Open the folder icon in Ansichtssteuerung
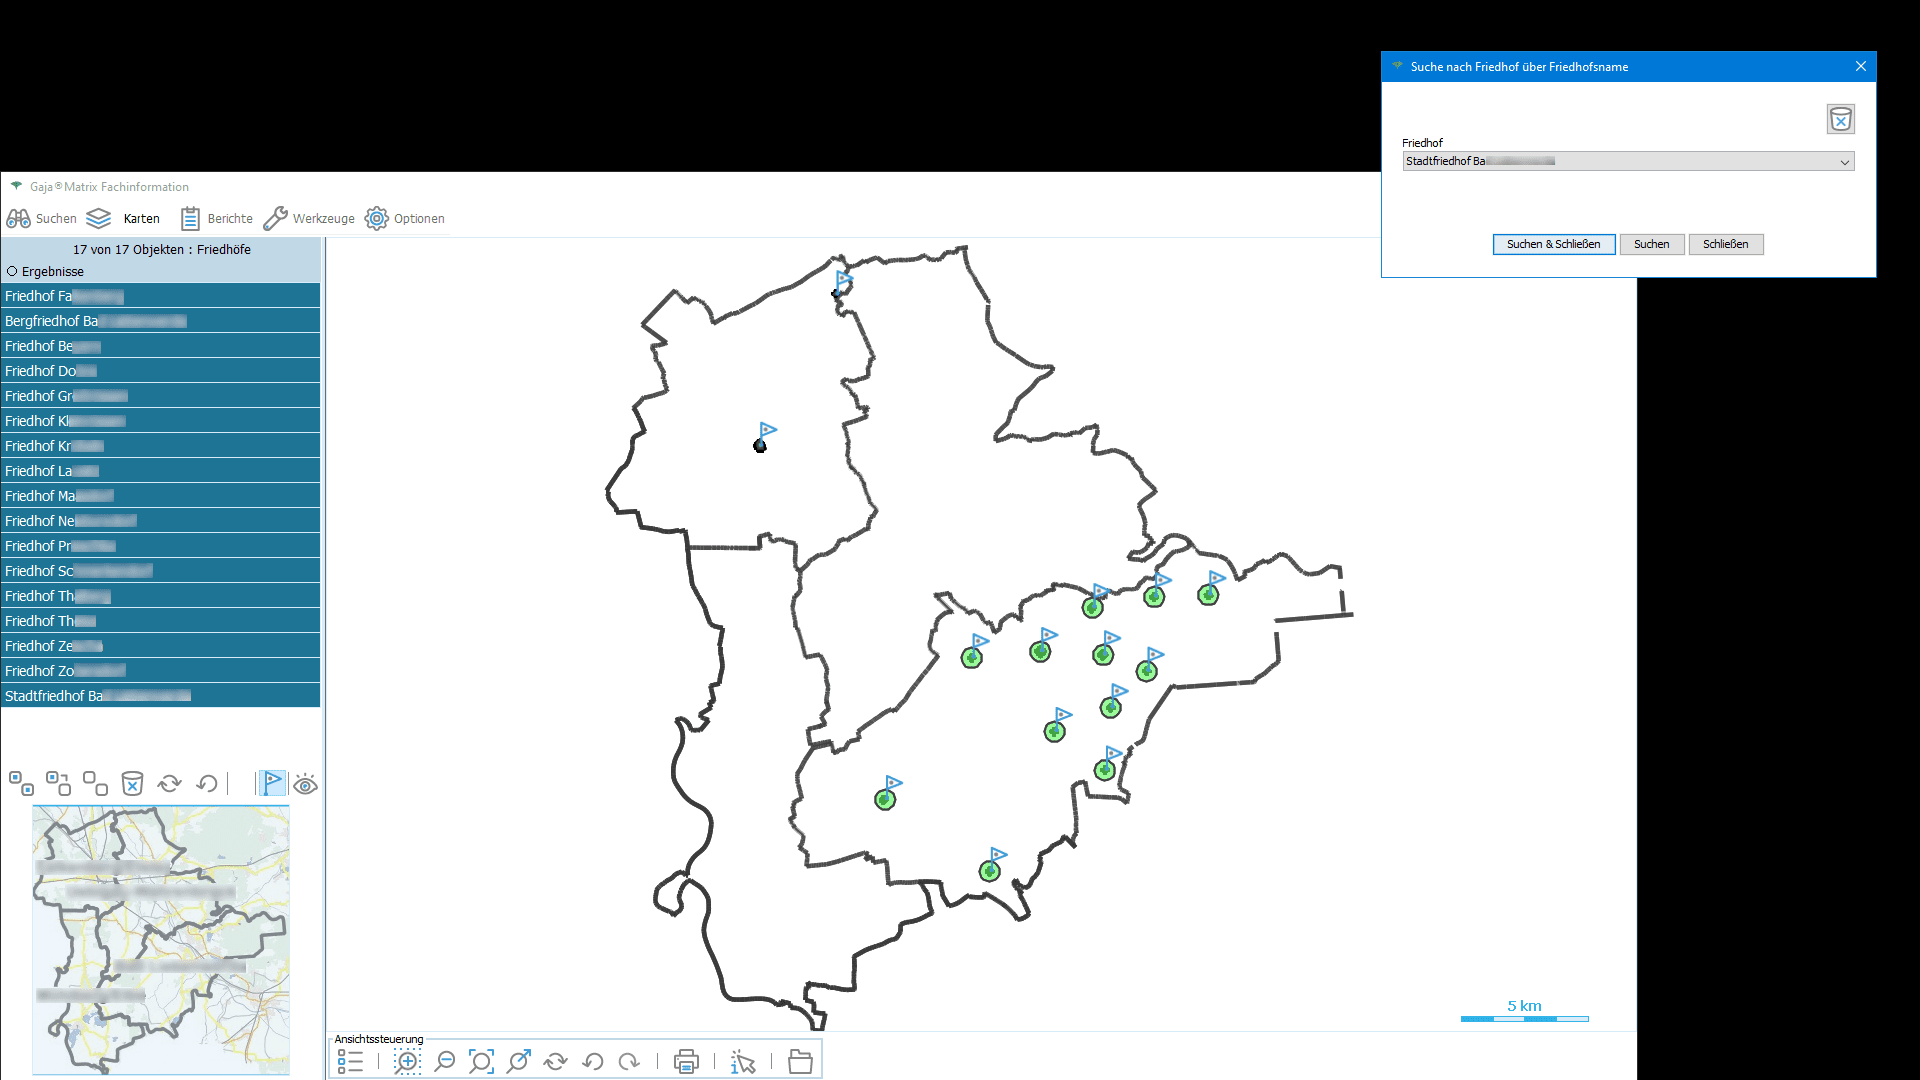This screenshot has width=1920, height=1080. click(800, 1062)
